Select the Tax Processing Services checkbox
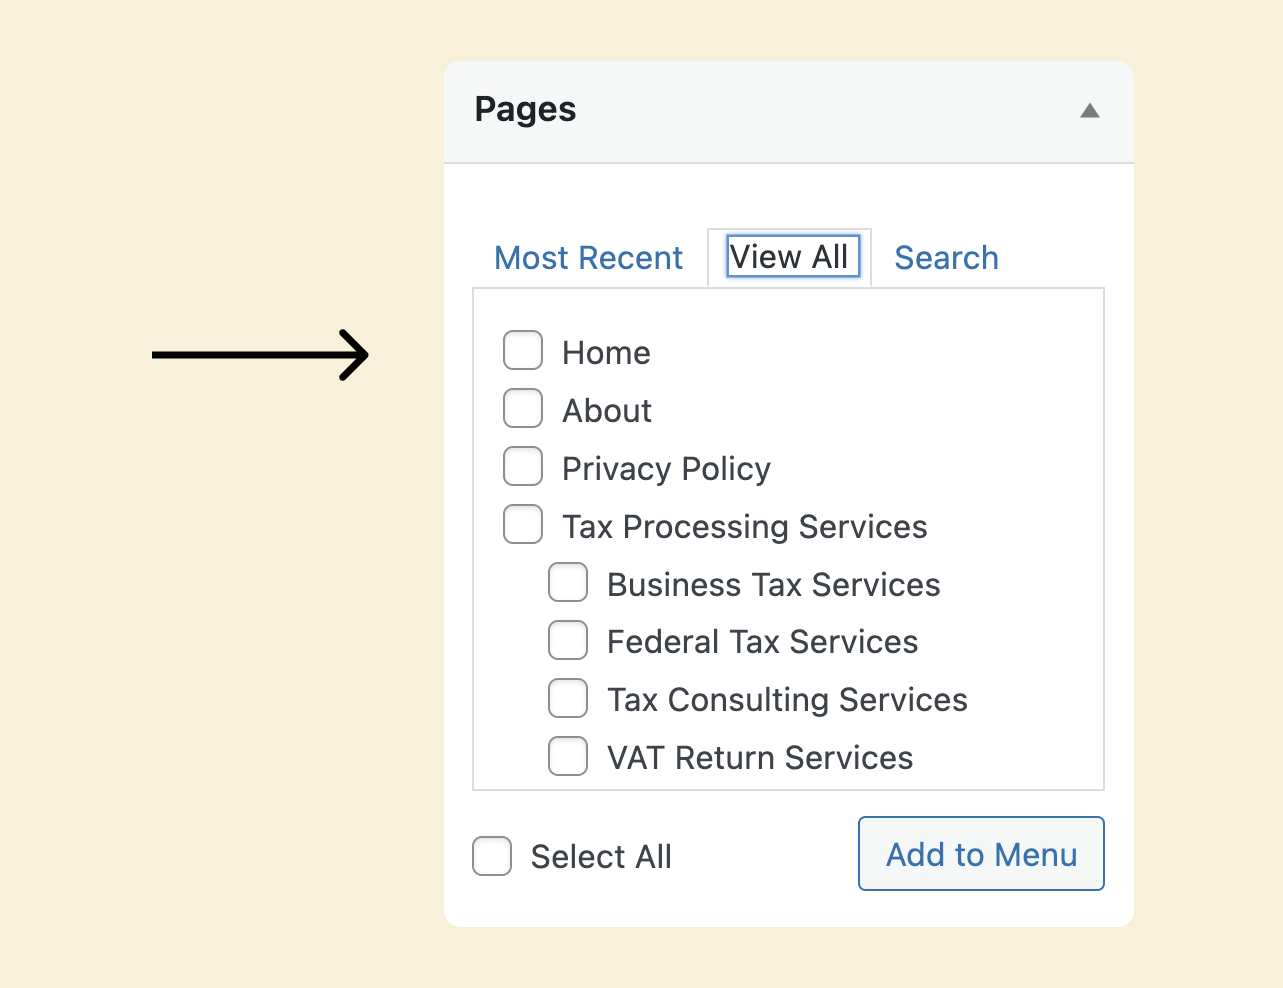Image resolution: width=1283 pixels, height=988 pixels. click(523, 525)
